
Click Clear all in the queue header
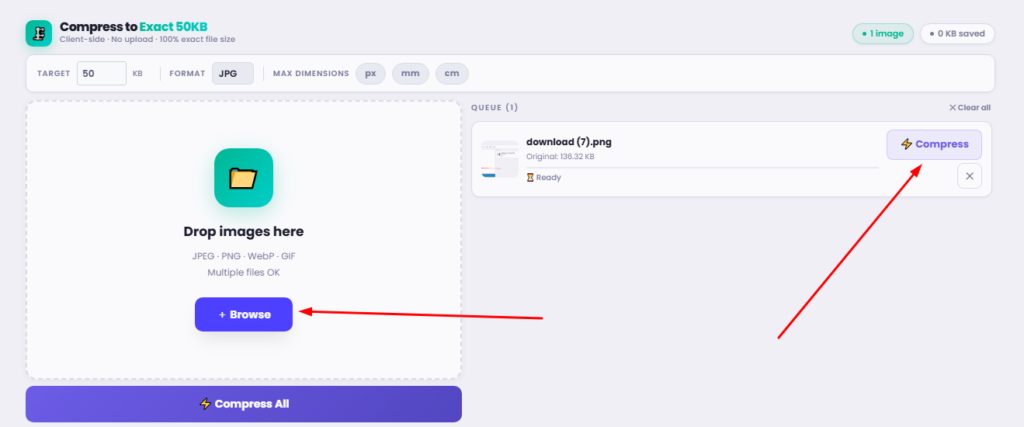(970, 108)
